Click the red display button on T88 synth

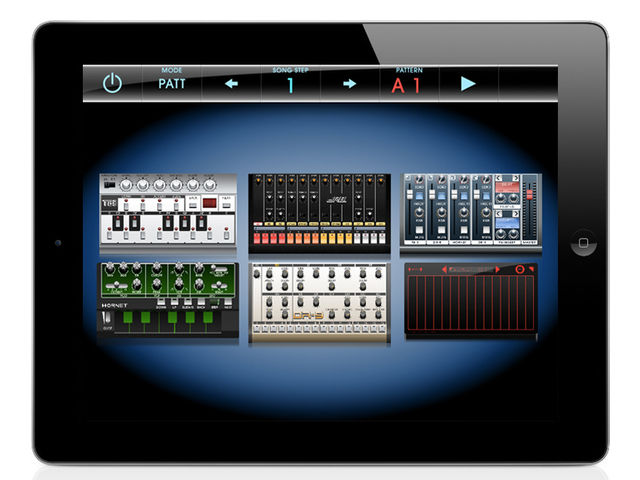click(x=209, y=202)
